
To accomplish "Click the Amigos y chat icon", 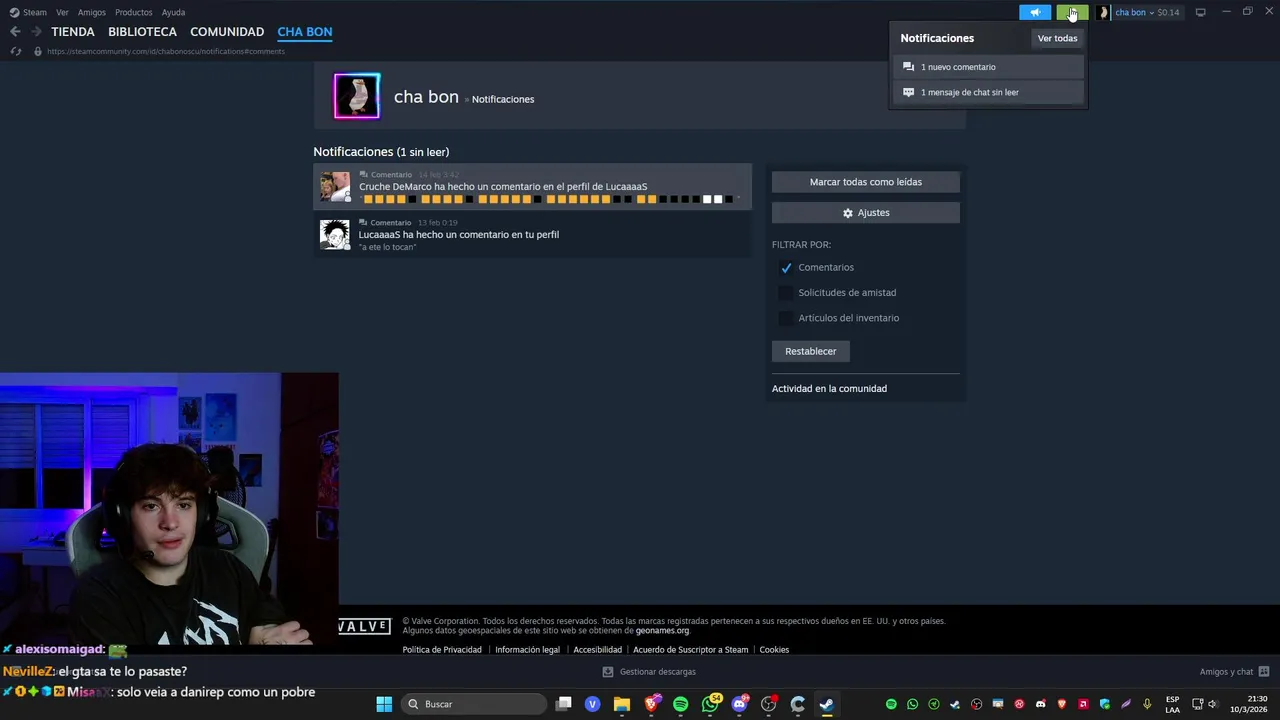I will (1264, 672).
